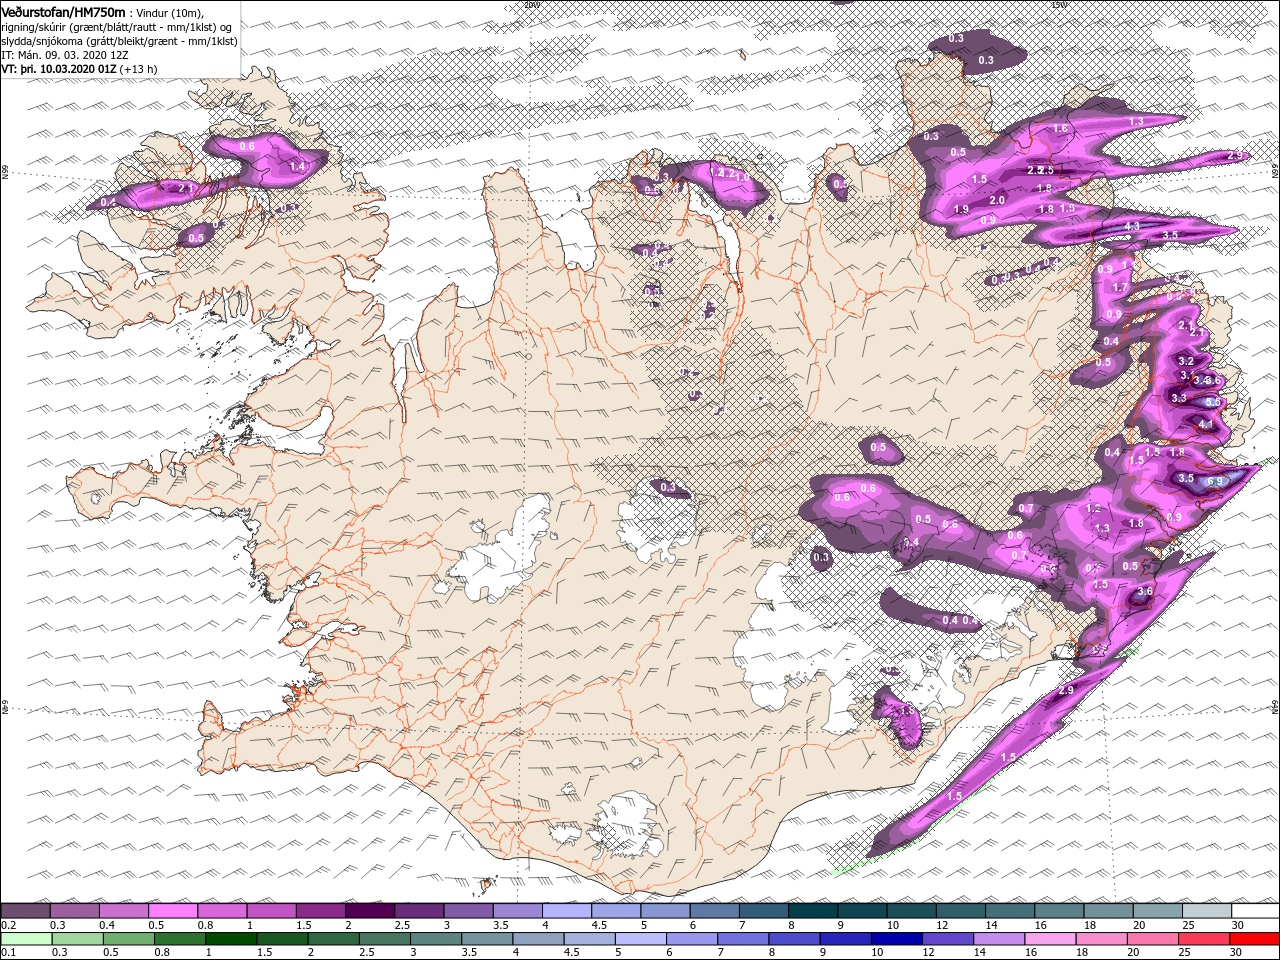
Task: Select the bright pink 0.5 snow legend swatch
Action: click(x=172, y=911)
